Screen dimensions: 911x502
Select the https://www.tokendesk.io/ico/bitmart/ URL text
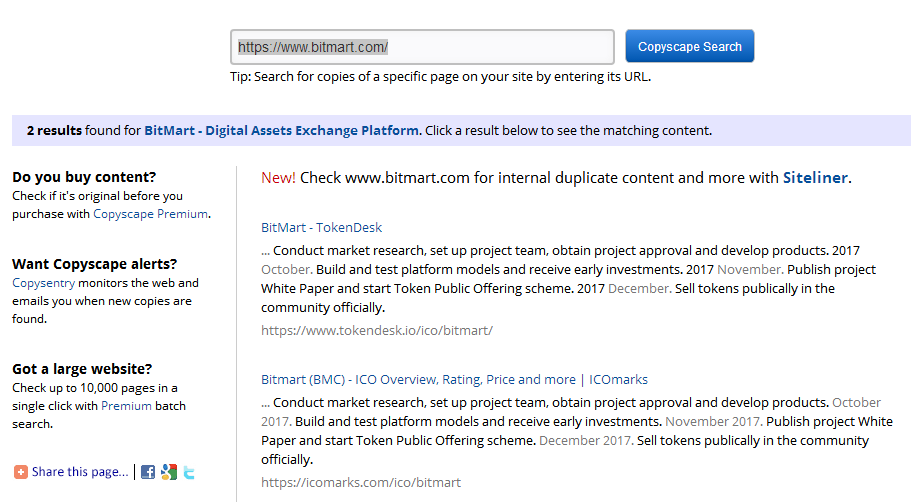[x=376, y=330]
